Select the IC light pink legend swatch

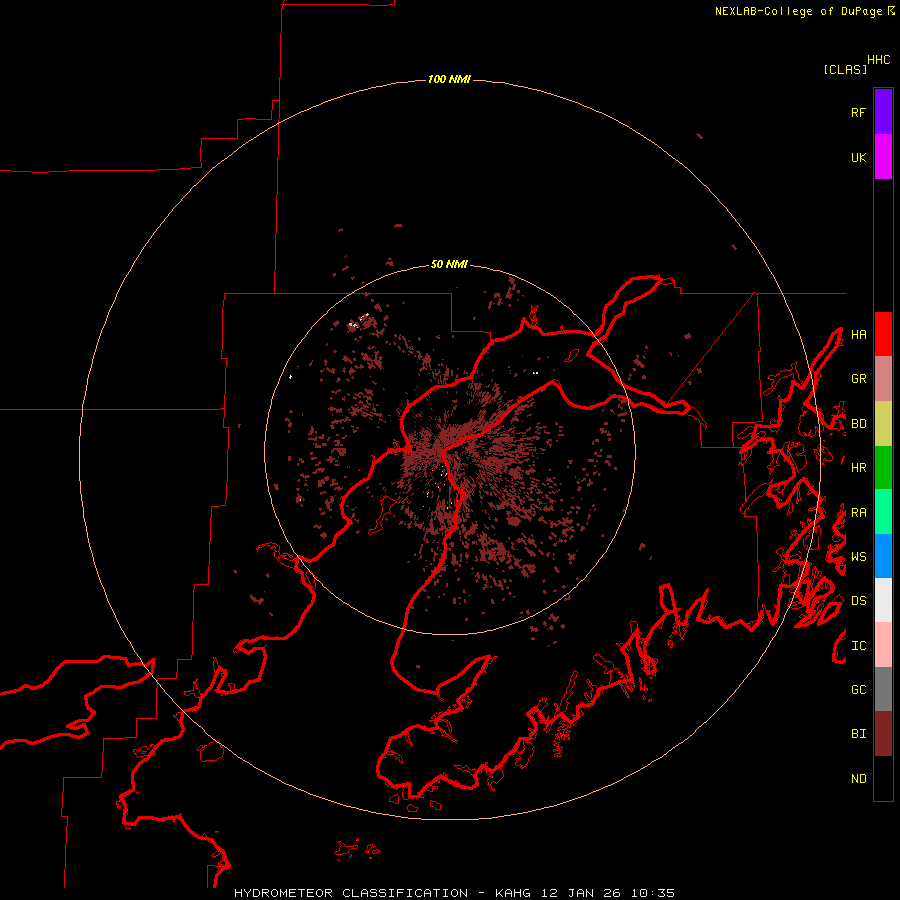[883, 645]
